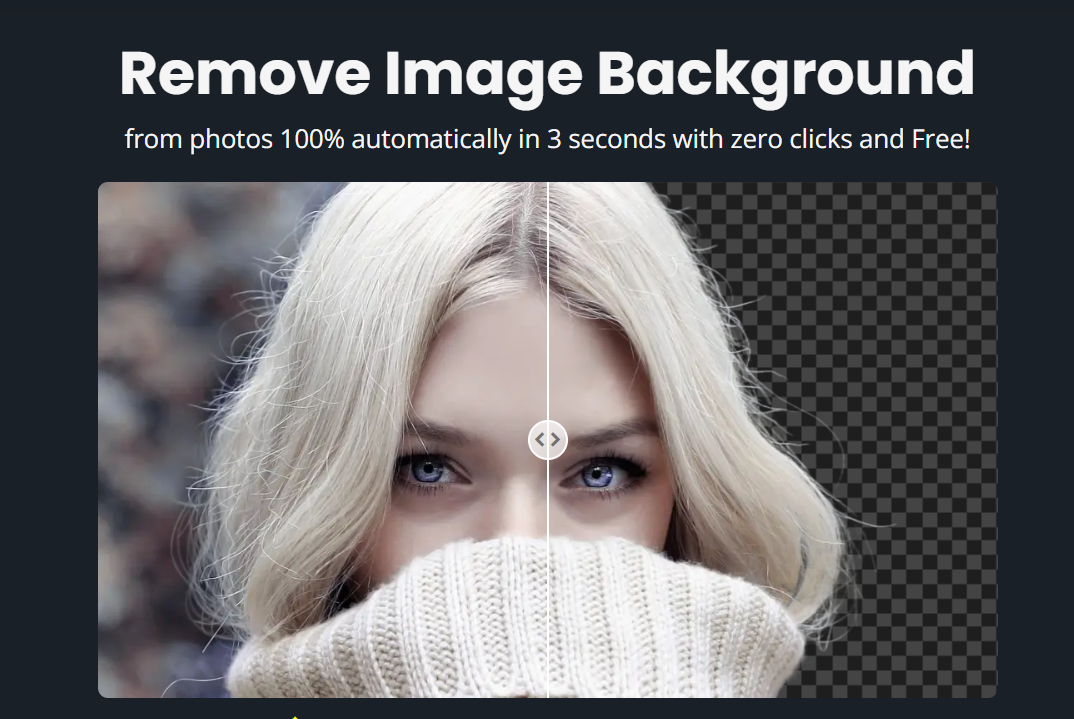The image size is (1074, 719).
Task: Click the word "Free!" in the subtitle
Action: click(940, 139)
